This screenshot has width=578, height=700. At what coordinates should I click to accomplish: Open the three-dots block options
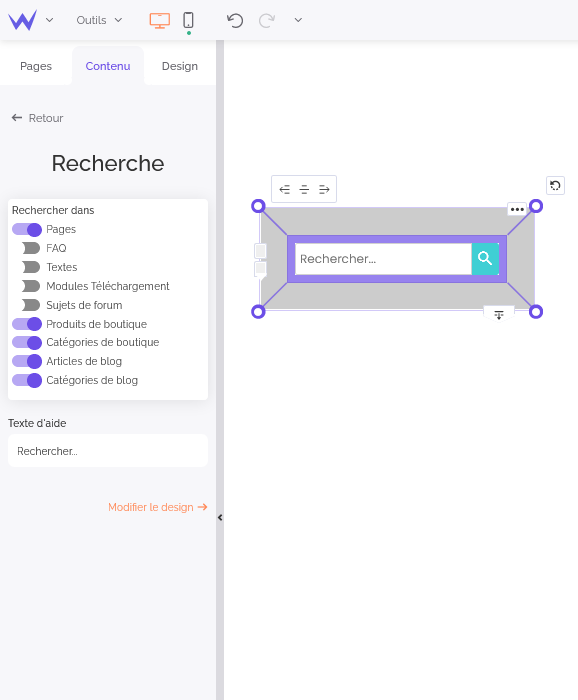517,209
